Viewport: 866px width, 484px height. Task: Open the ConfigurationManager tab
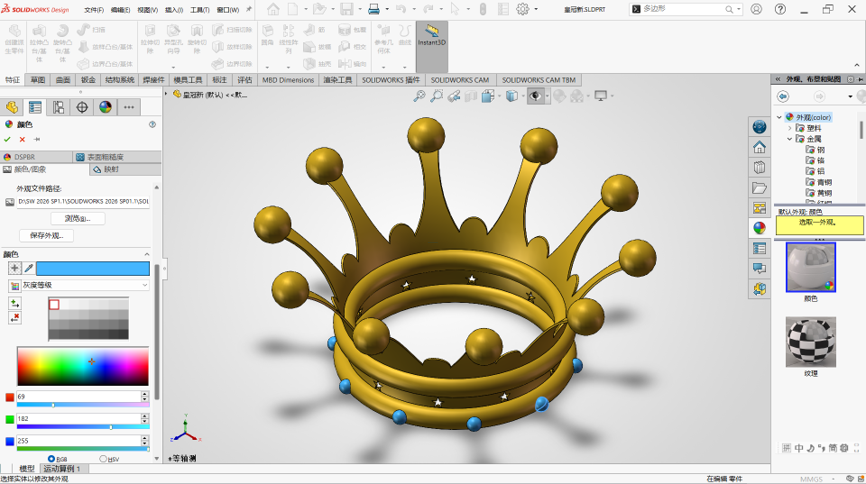59,107
